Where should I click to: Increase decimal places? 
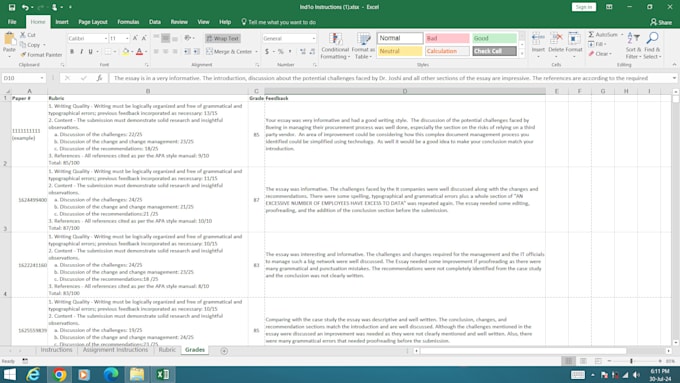pos(302,52)
